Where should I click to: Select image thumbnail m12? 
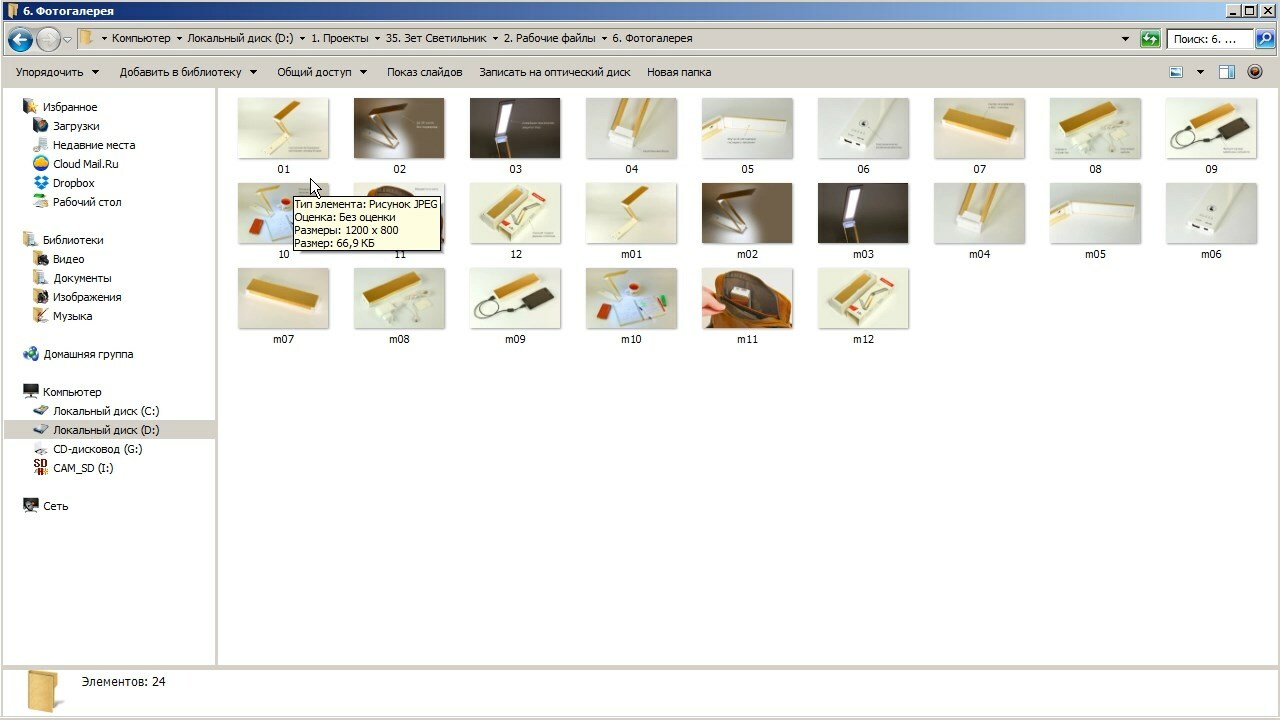(x=863, y=298)
